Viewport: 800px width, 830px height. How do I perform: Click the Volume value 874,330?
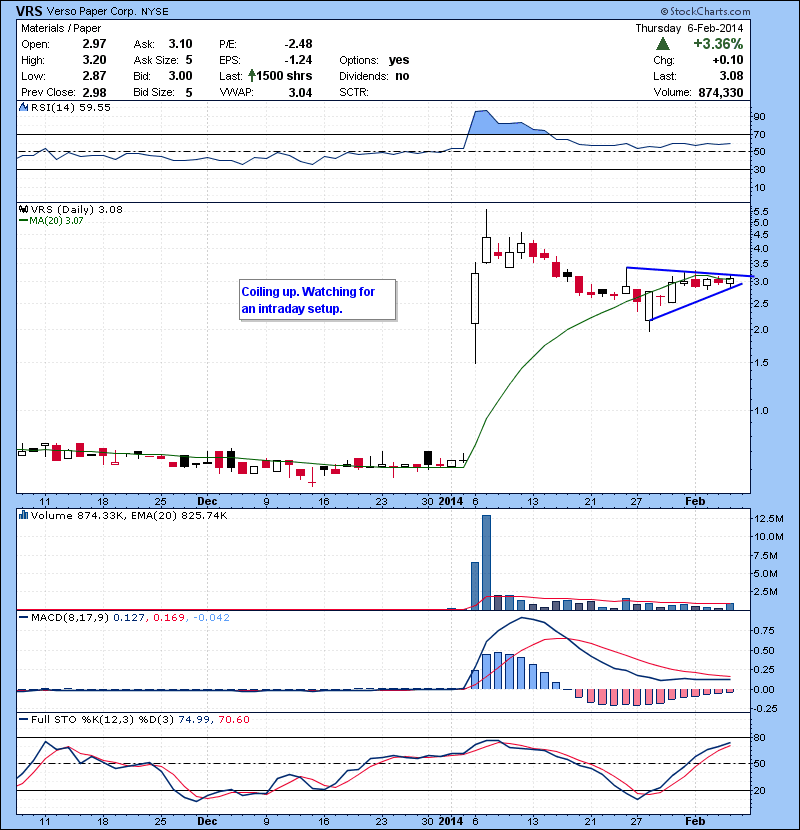click(x=721, y=93)
